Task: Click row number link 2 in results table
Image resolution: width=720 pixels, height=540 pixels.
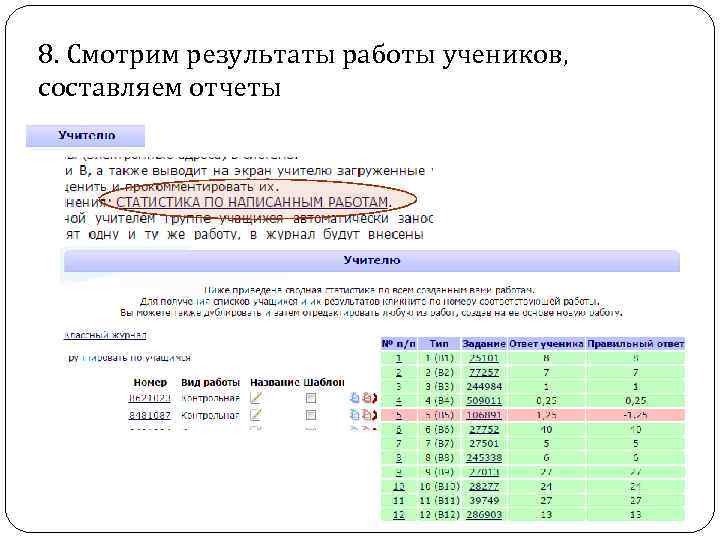Action: point(399,372)
